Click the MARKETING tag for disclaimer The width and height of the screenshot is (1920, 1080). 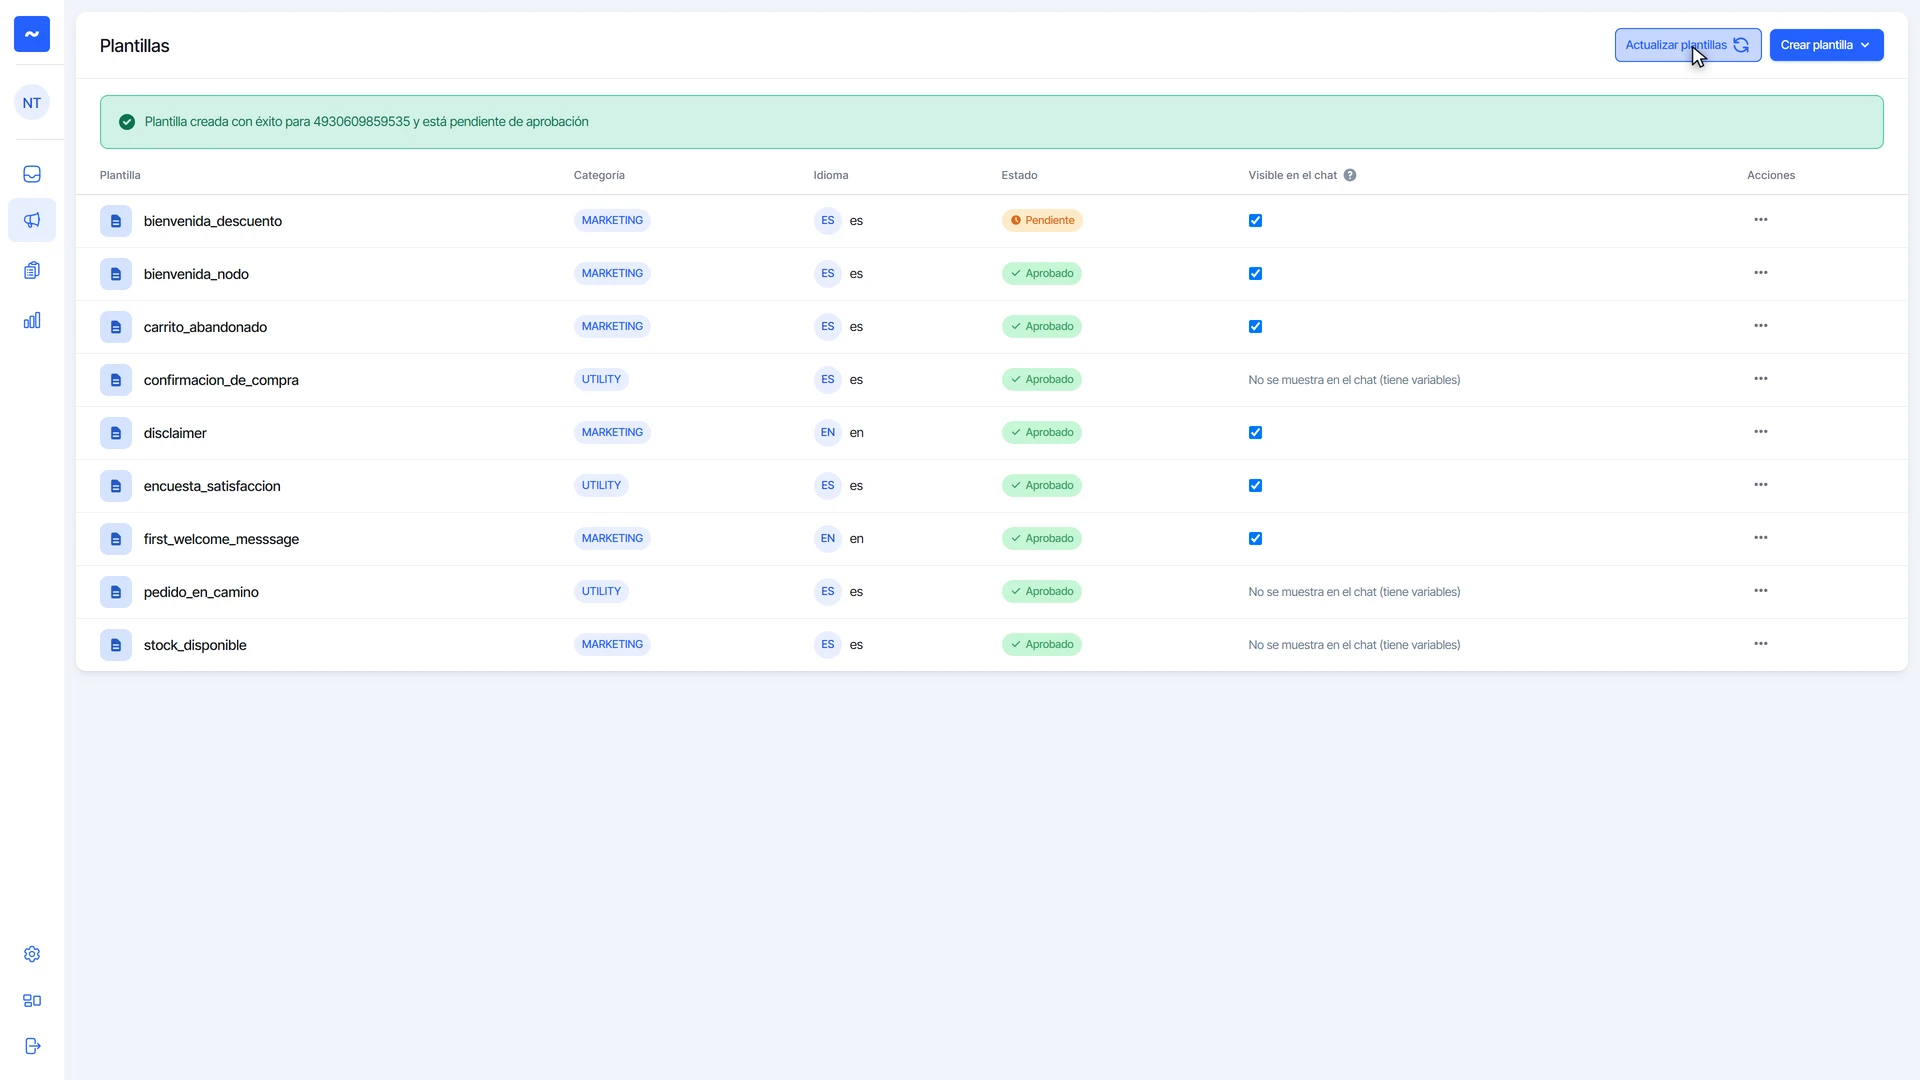612,433
